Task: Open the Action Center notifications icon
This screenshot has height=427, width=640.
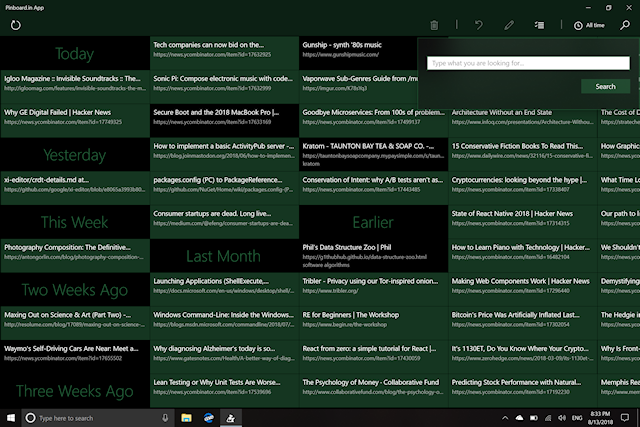Action: pos(624,418)
